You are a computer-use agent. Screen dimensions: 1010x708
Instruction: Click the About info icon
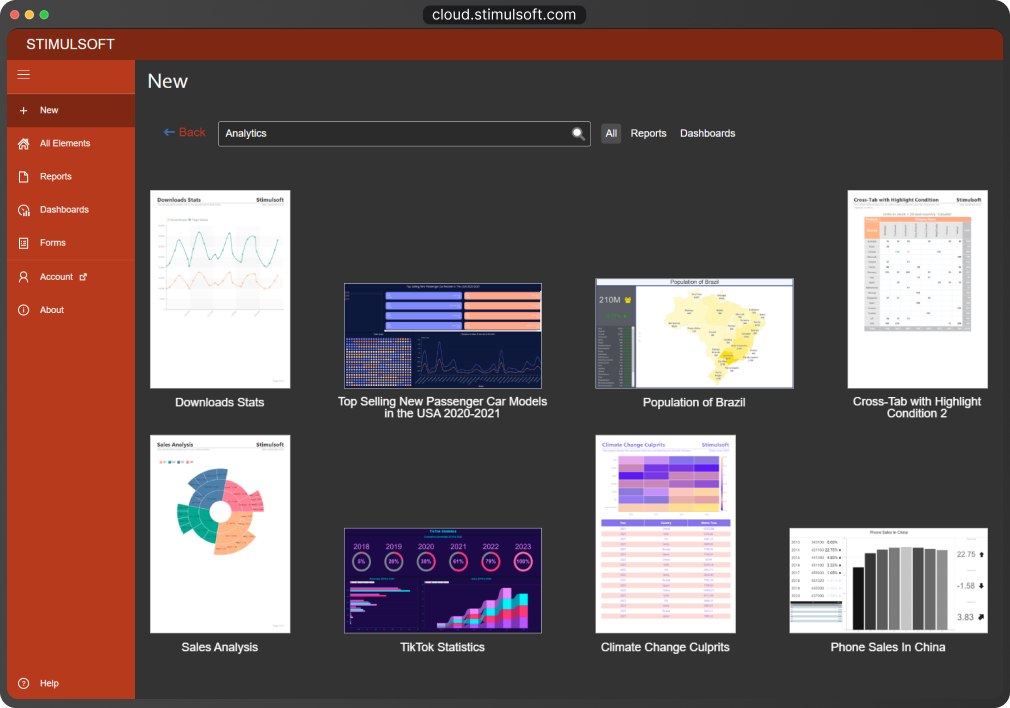(24, 310)
